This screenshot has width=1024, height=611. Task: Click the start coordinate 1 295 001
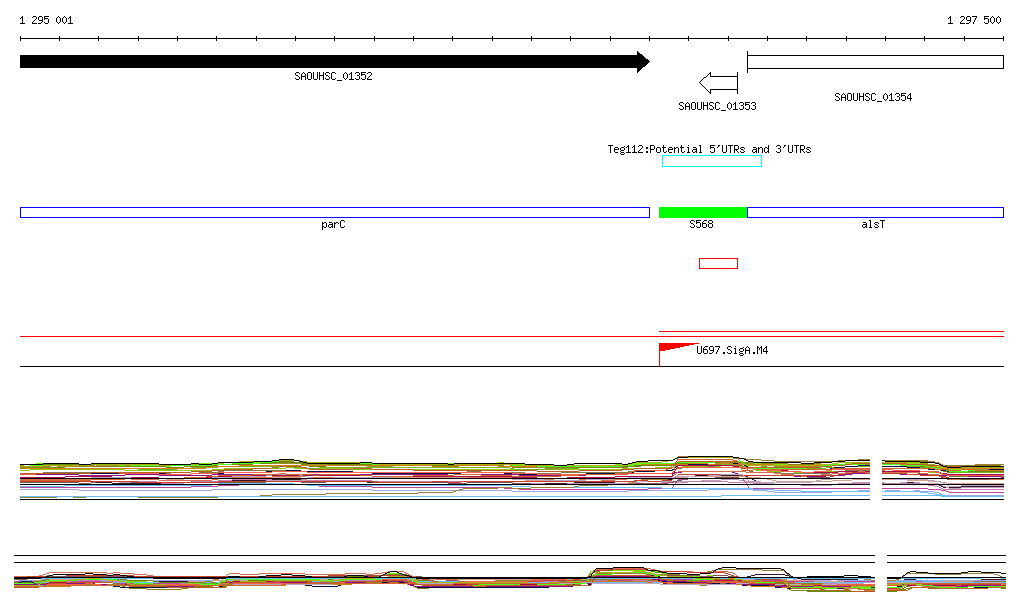46,20
